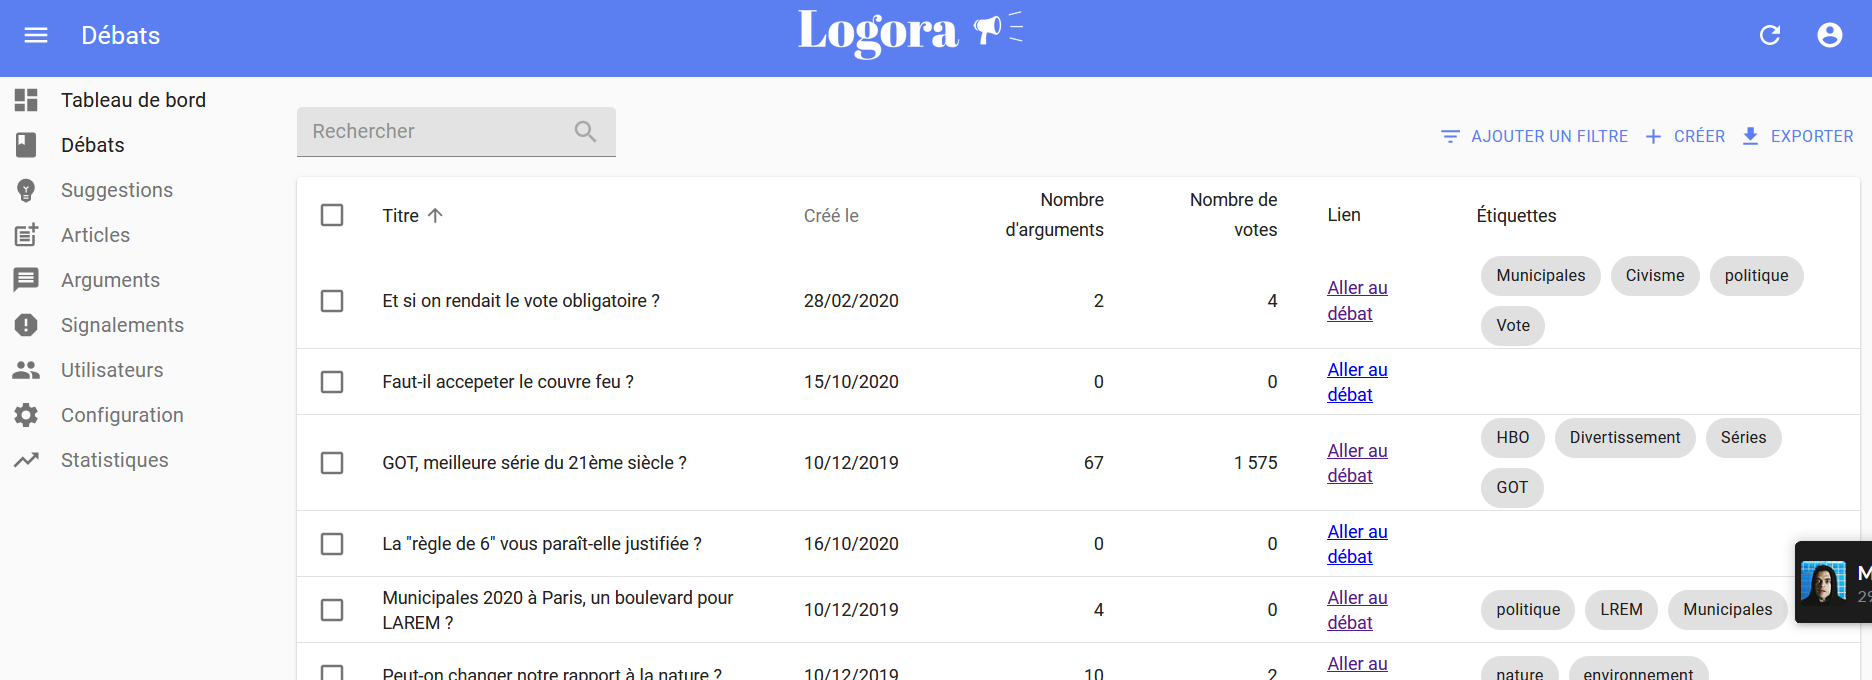
Task: Click the HBO tag chip
Action: 1513,438
